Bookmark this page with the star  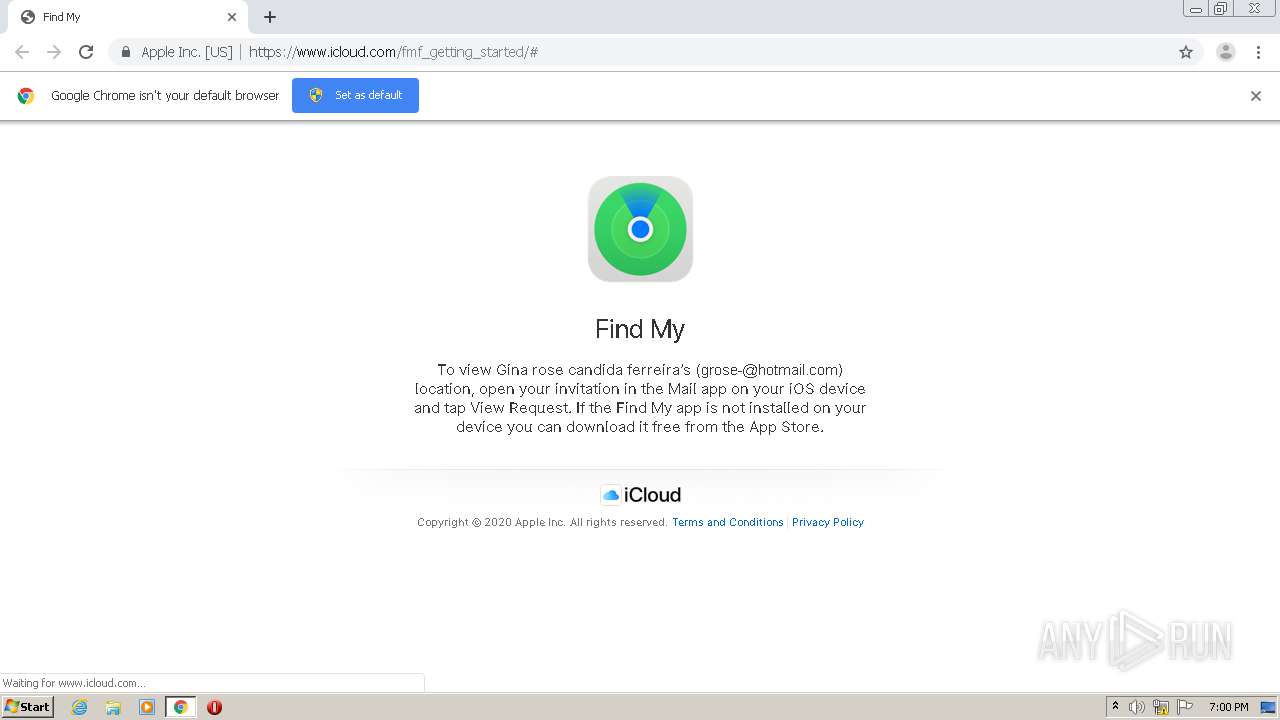click(x=1186, y=52)
